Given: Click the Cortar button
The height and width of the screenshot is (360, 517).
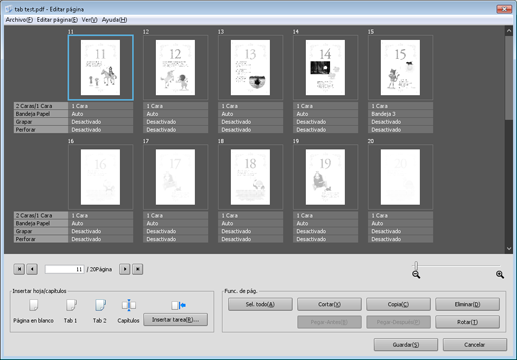Looking at the screenshot, I should tap(329, 304).
